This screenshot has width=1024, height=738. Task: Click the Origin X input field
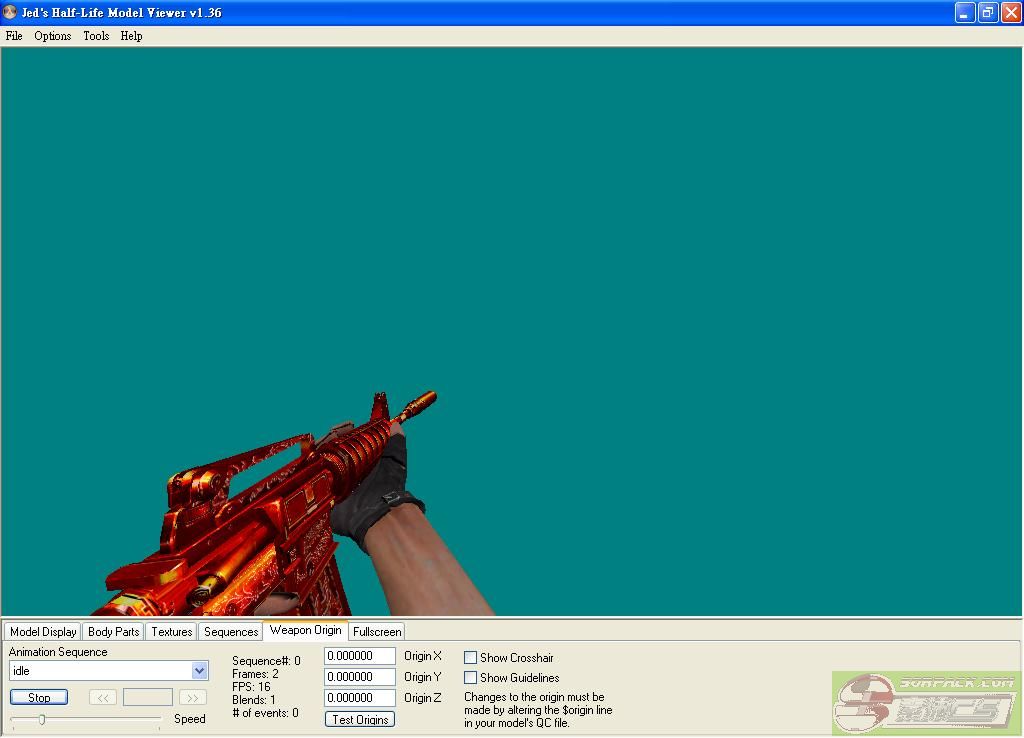point(359,656)
